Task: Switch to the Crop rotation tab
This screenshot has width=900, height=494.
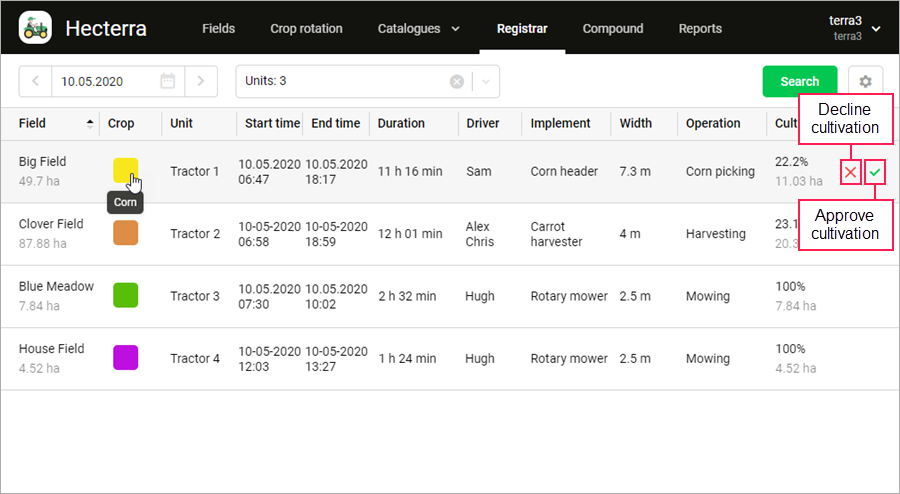Action: (x=306, y=28)
